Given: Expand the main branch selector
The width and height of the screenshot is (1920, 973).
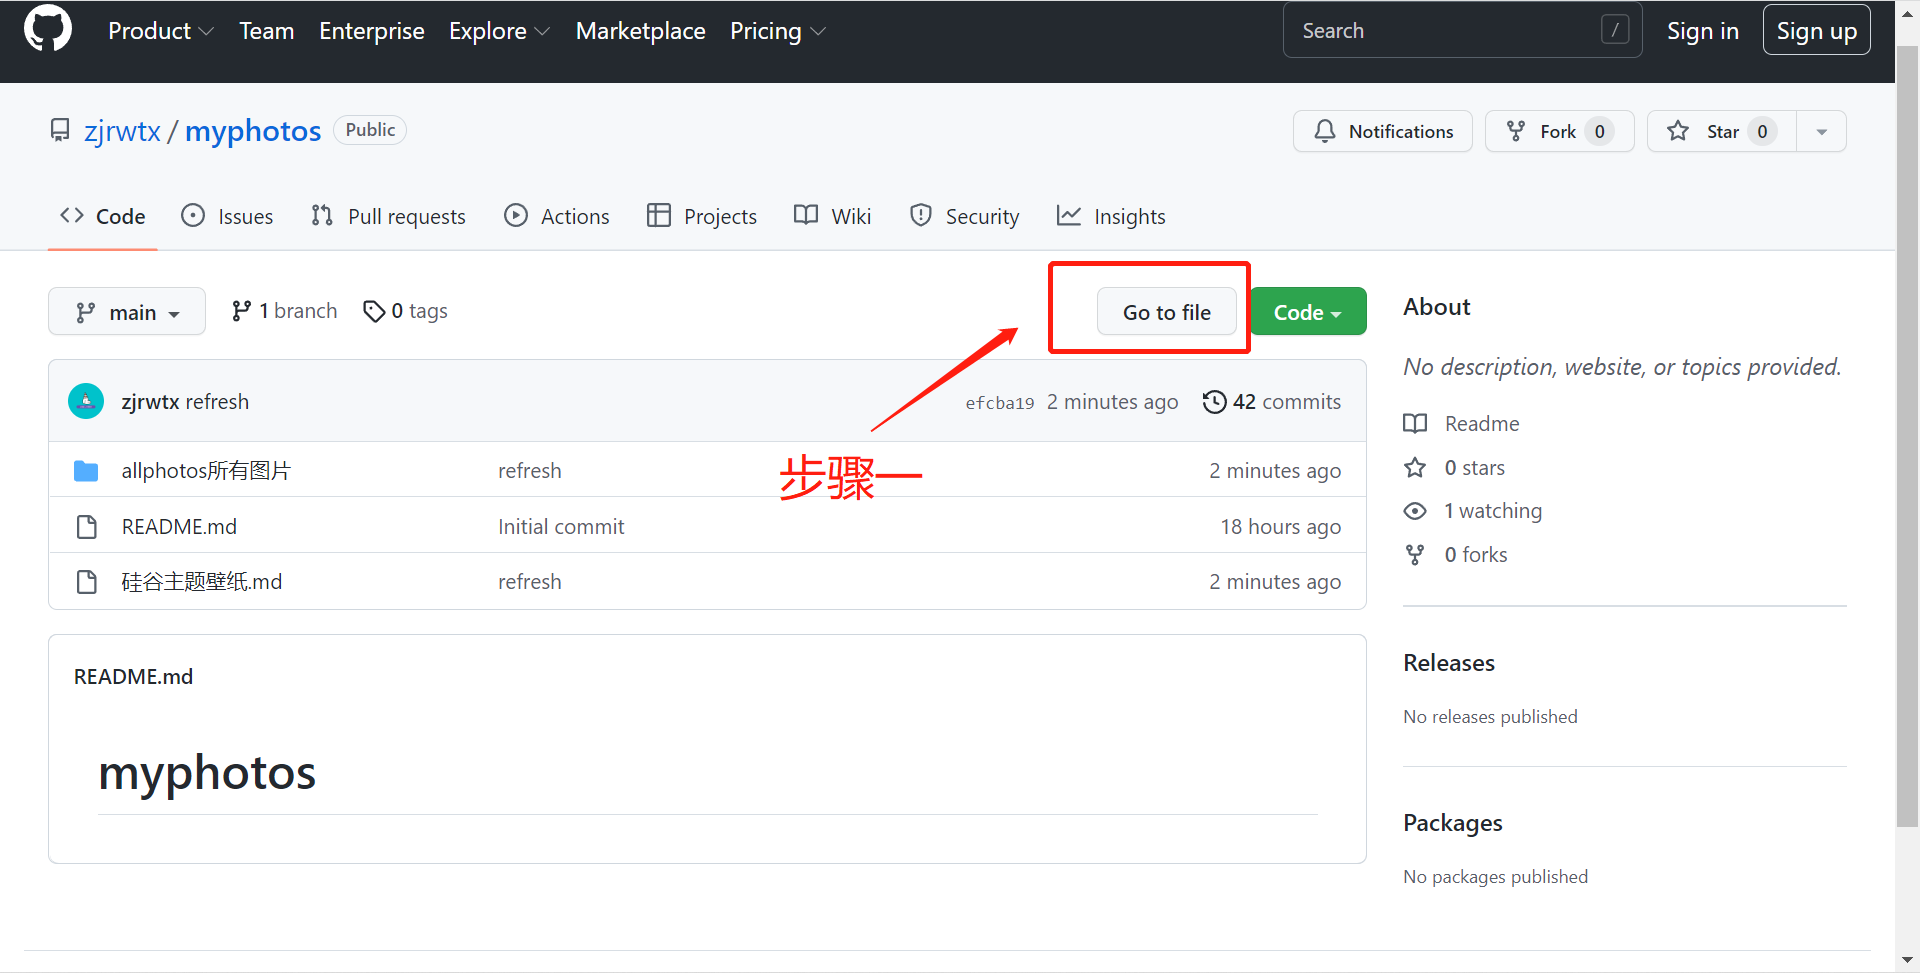Looking at the screenshot, I should tap(127, 312).
